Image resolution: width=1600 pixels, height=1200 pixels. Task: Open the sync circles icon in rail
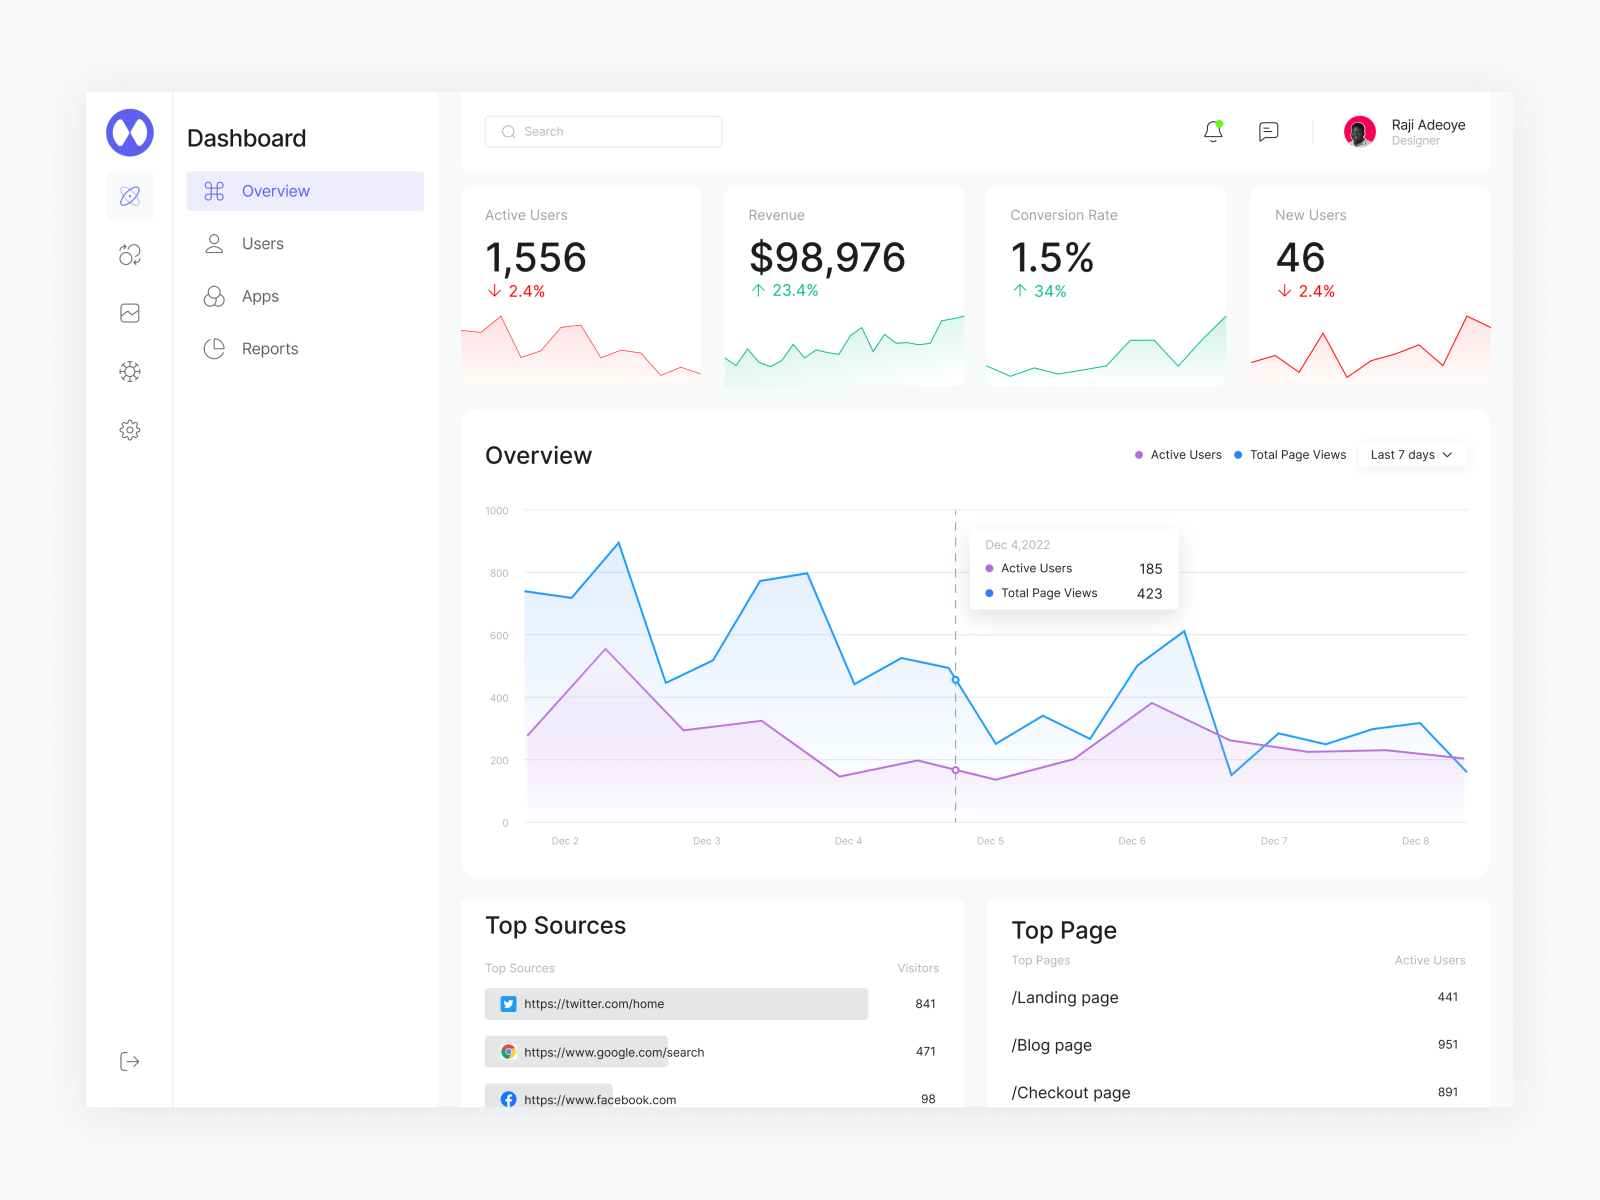coord(130,254)
